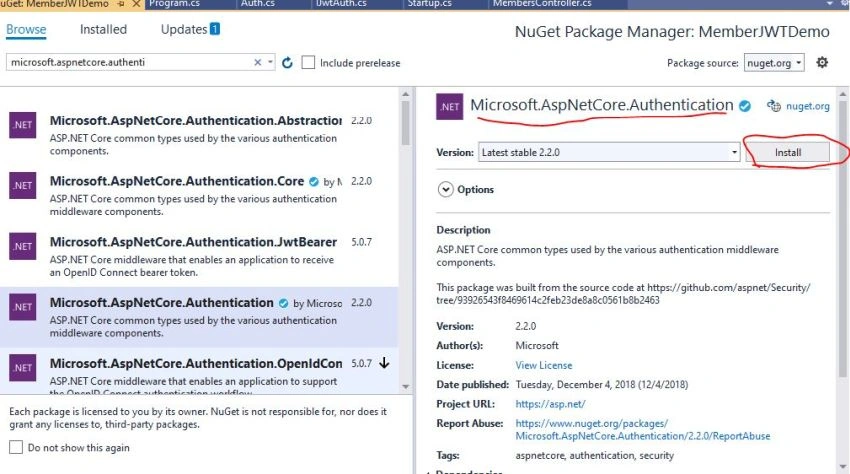Click the .NET icon of Authentication.Core package
The height and width of the screenshot is (474, 850).
tap(23, 185)
